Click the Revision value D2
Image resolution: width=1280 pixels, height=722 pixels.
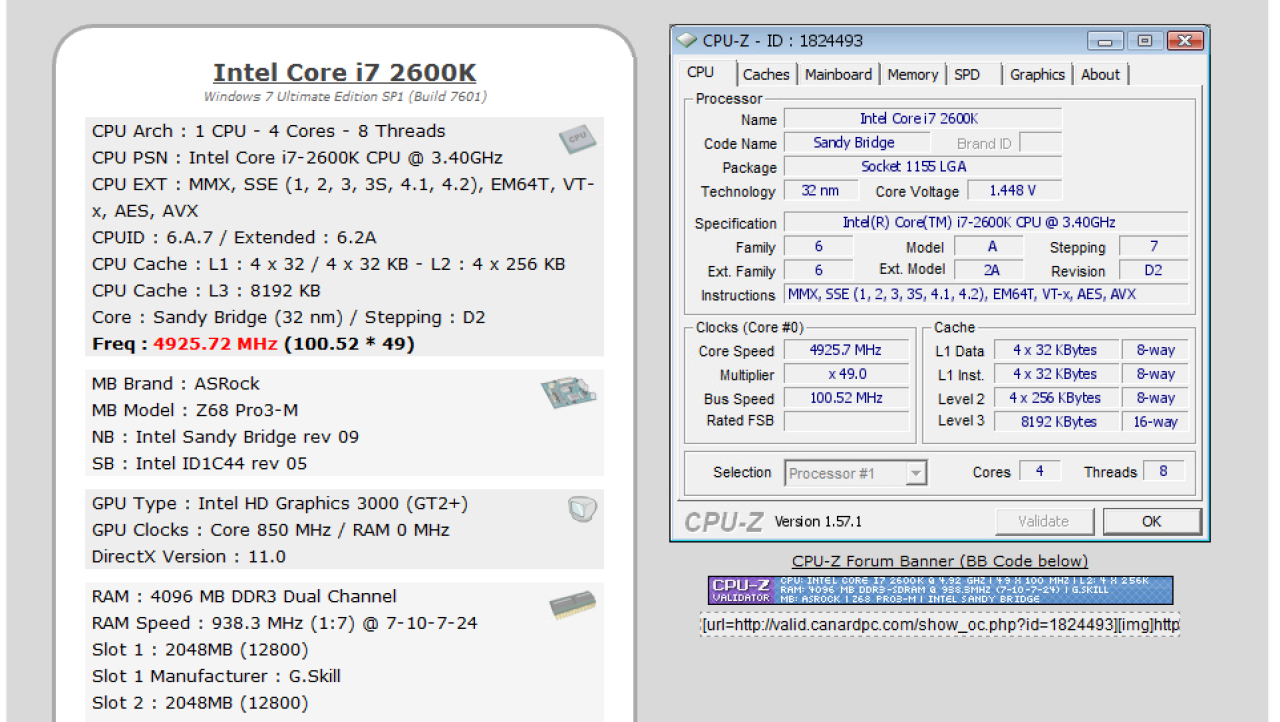pyautogui.click(x=1154, y=271)
